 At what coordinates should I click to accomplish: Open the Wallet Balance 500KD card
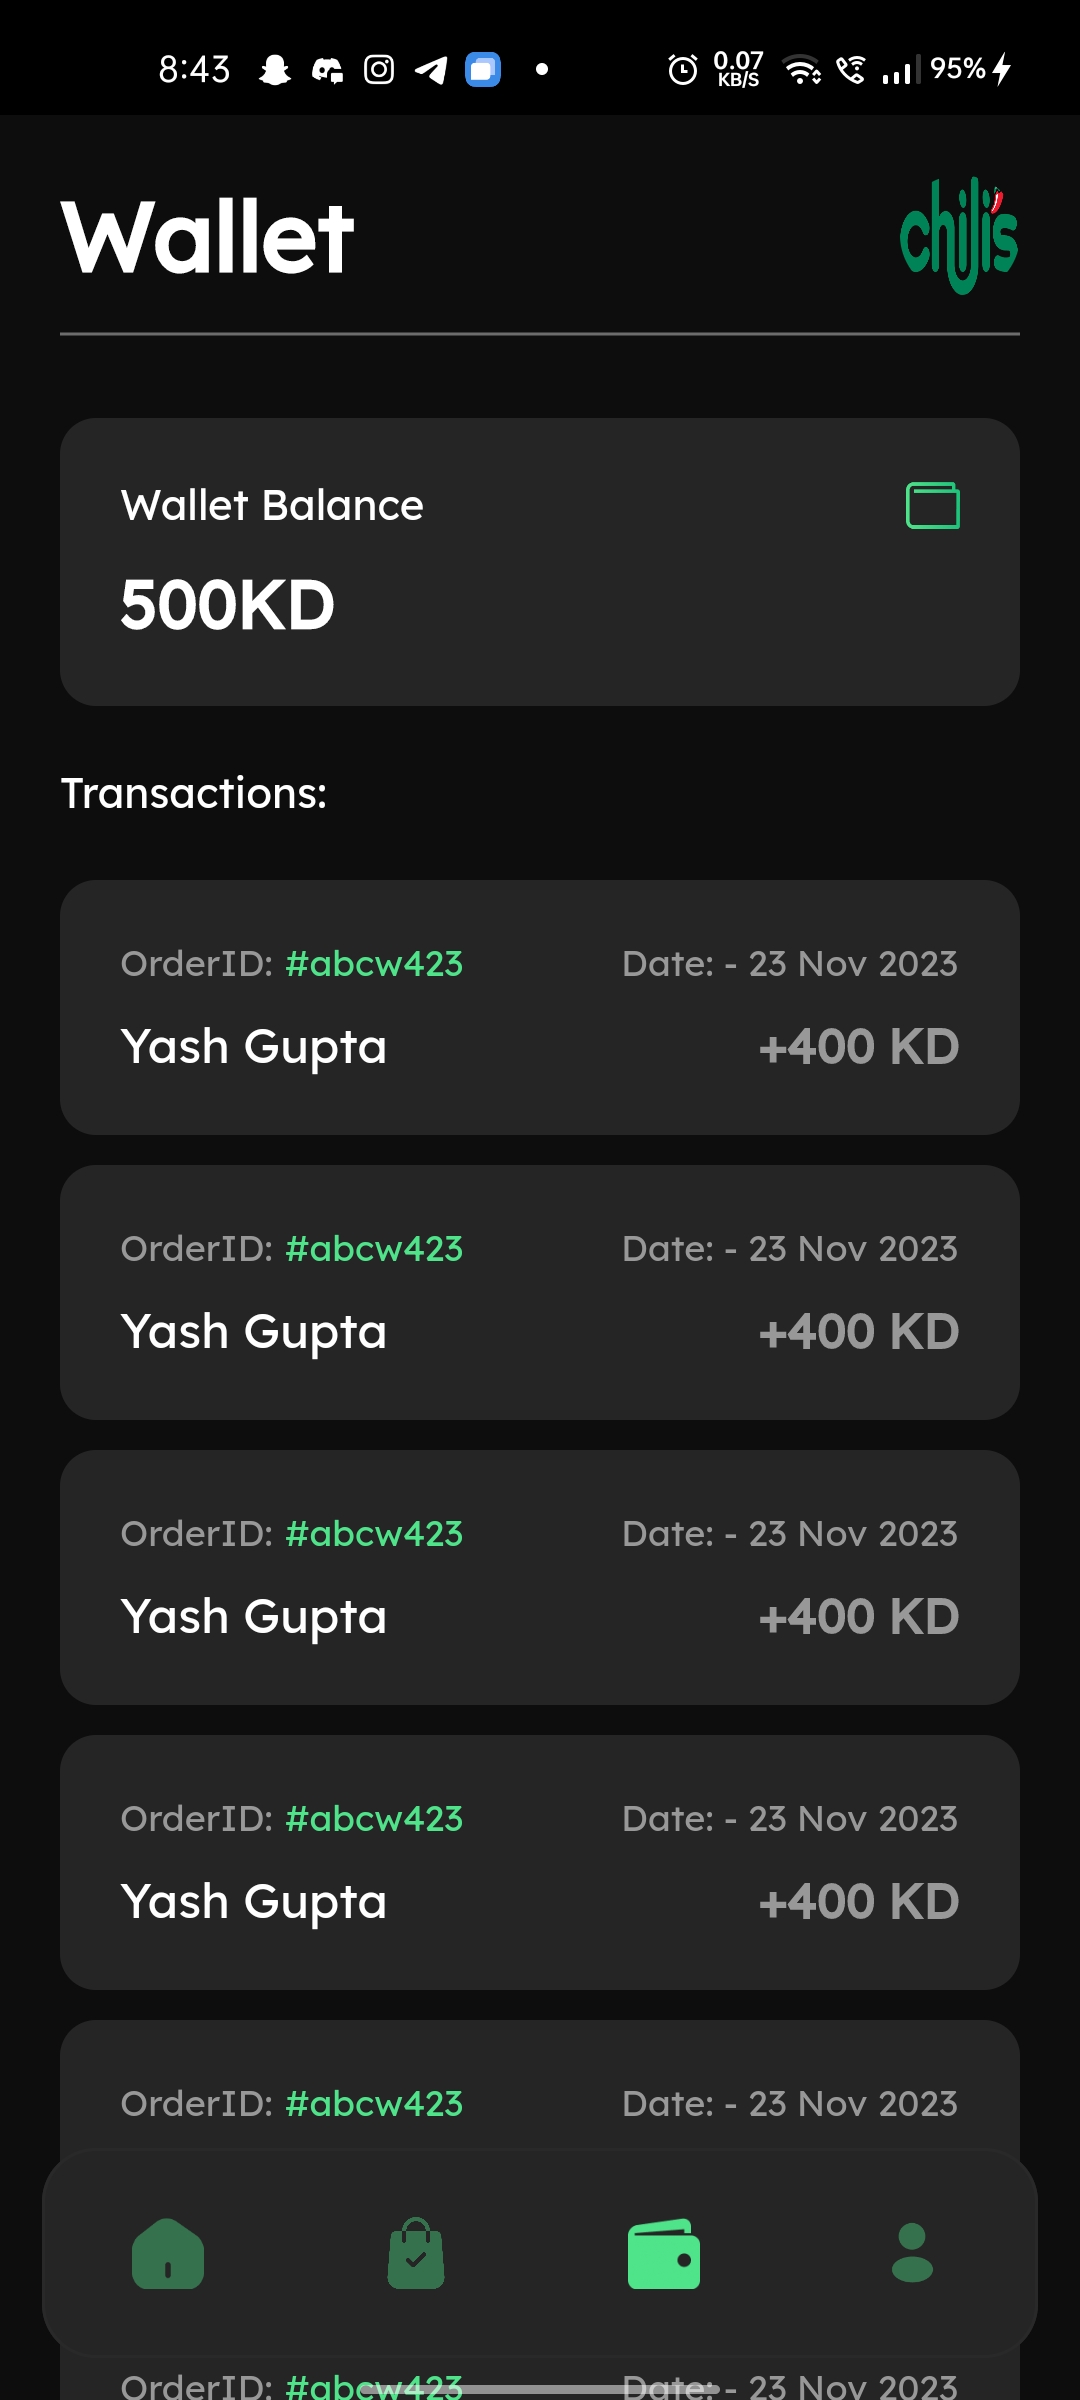[540, 562]
